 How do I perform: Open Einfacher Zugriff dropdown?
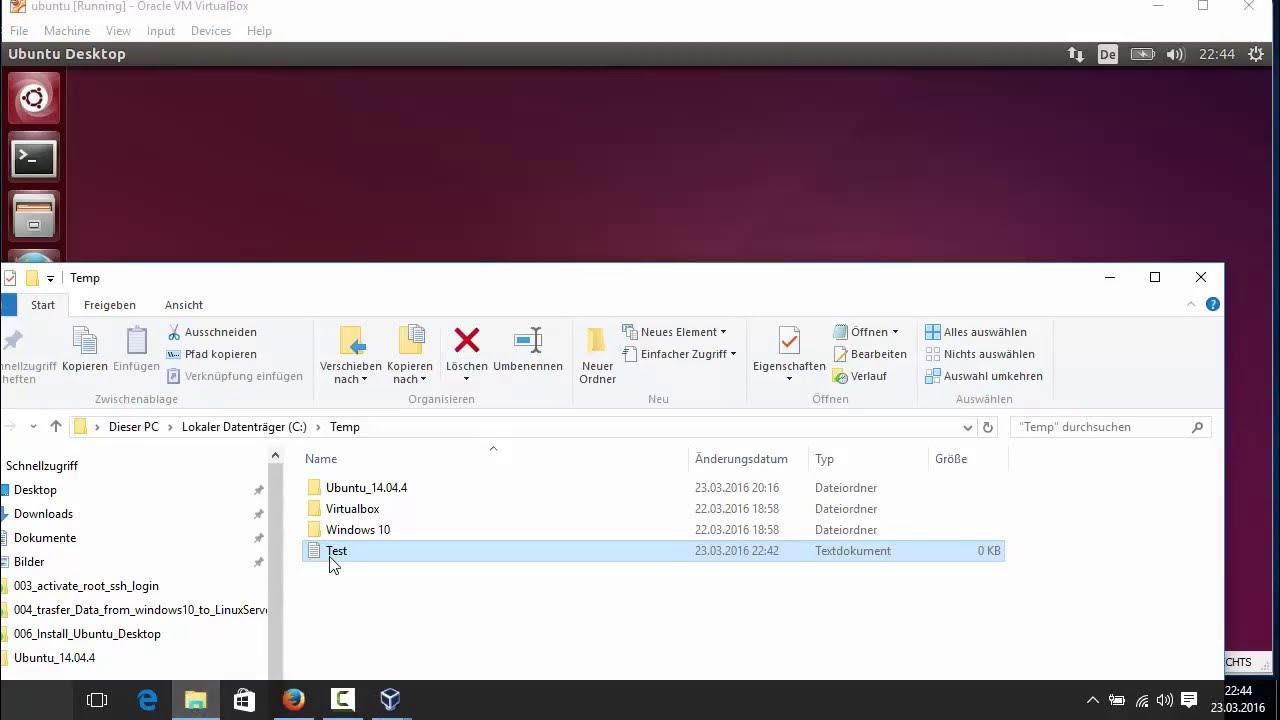click(x=680, y=354)
